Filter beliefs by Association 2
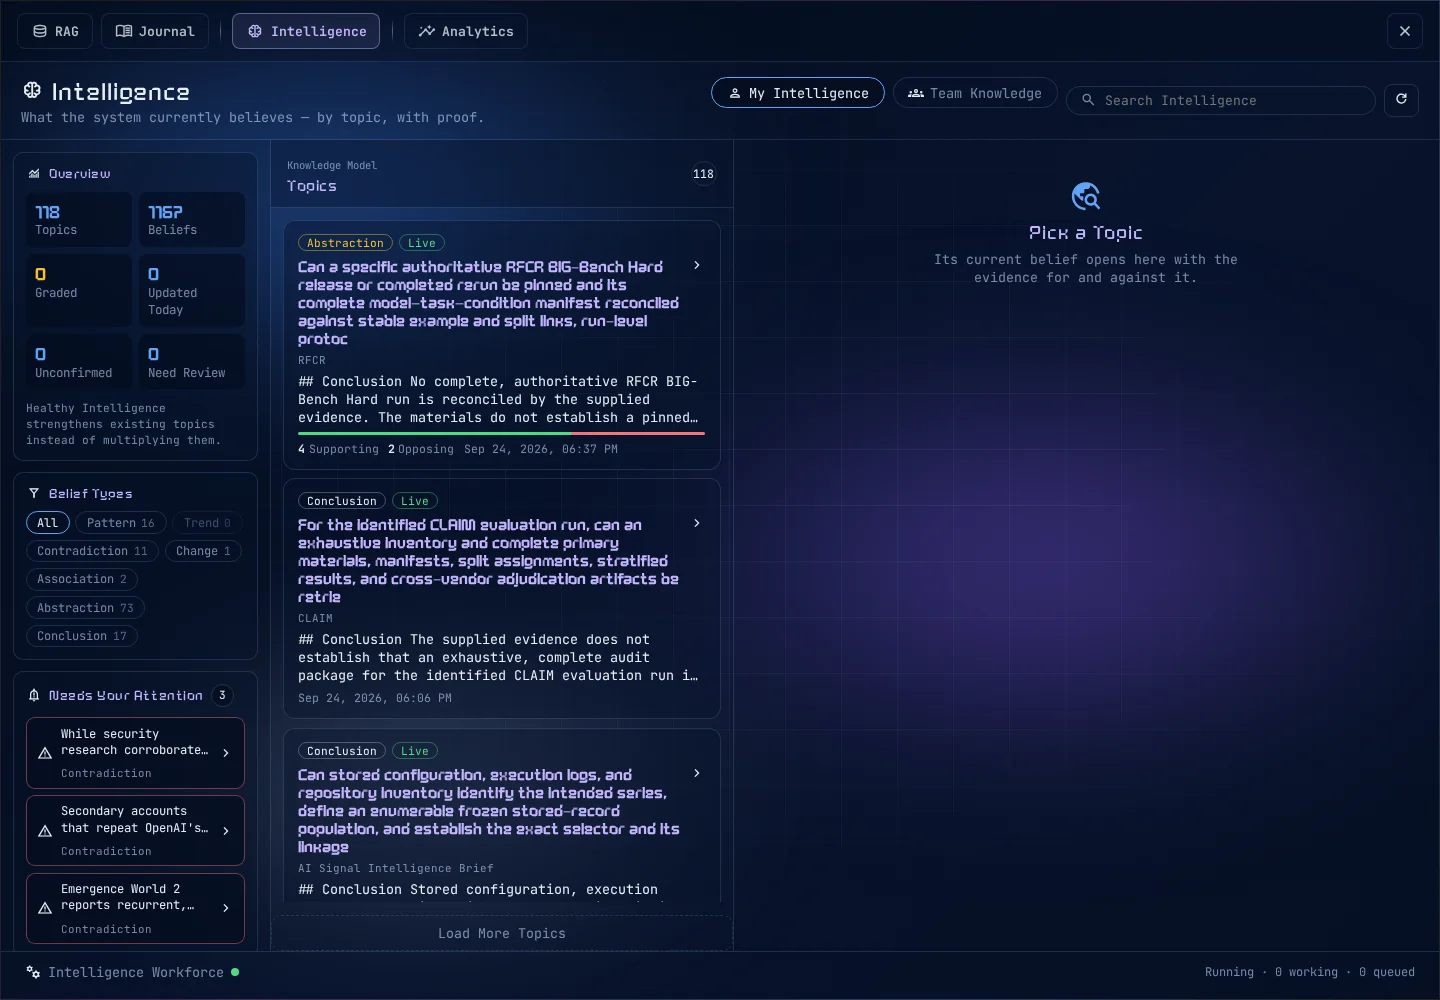This screenshot has width=1440, height=1000. point(82,579)
